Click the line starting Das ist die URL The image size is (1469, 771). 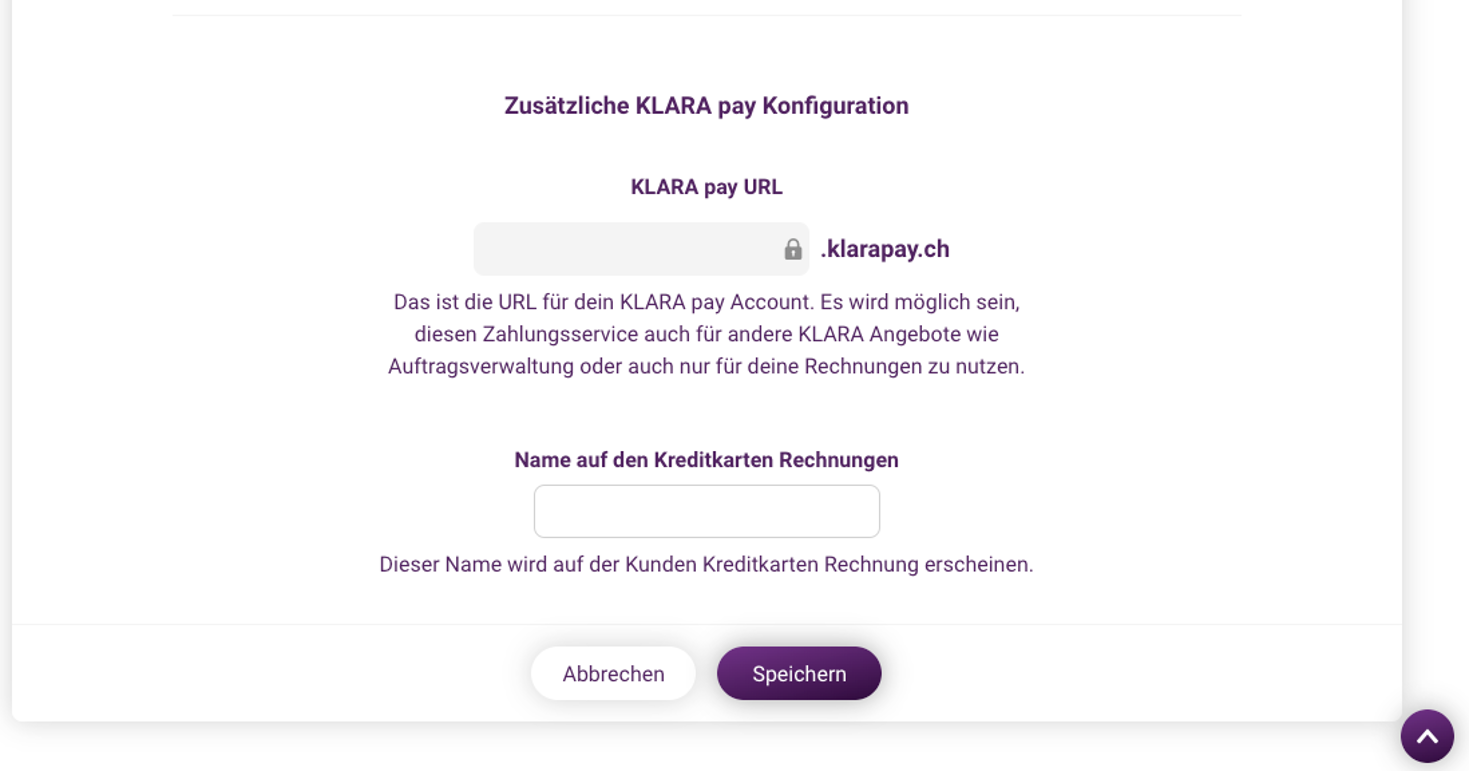click(707, 302)
